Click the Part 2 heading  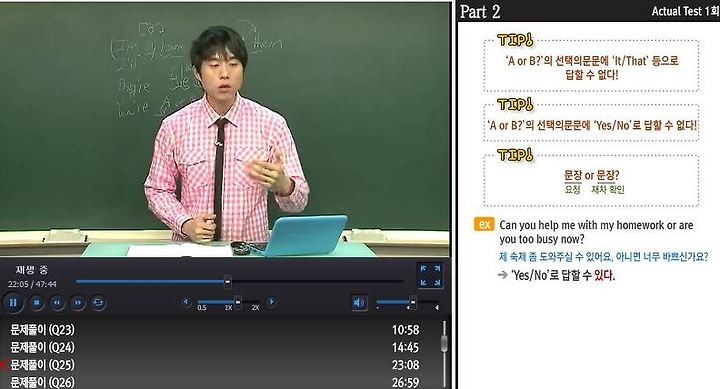tap(480, 11)
